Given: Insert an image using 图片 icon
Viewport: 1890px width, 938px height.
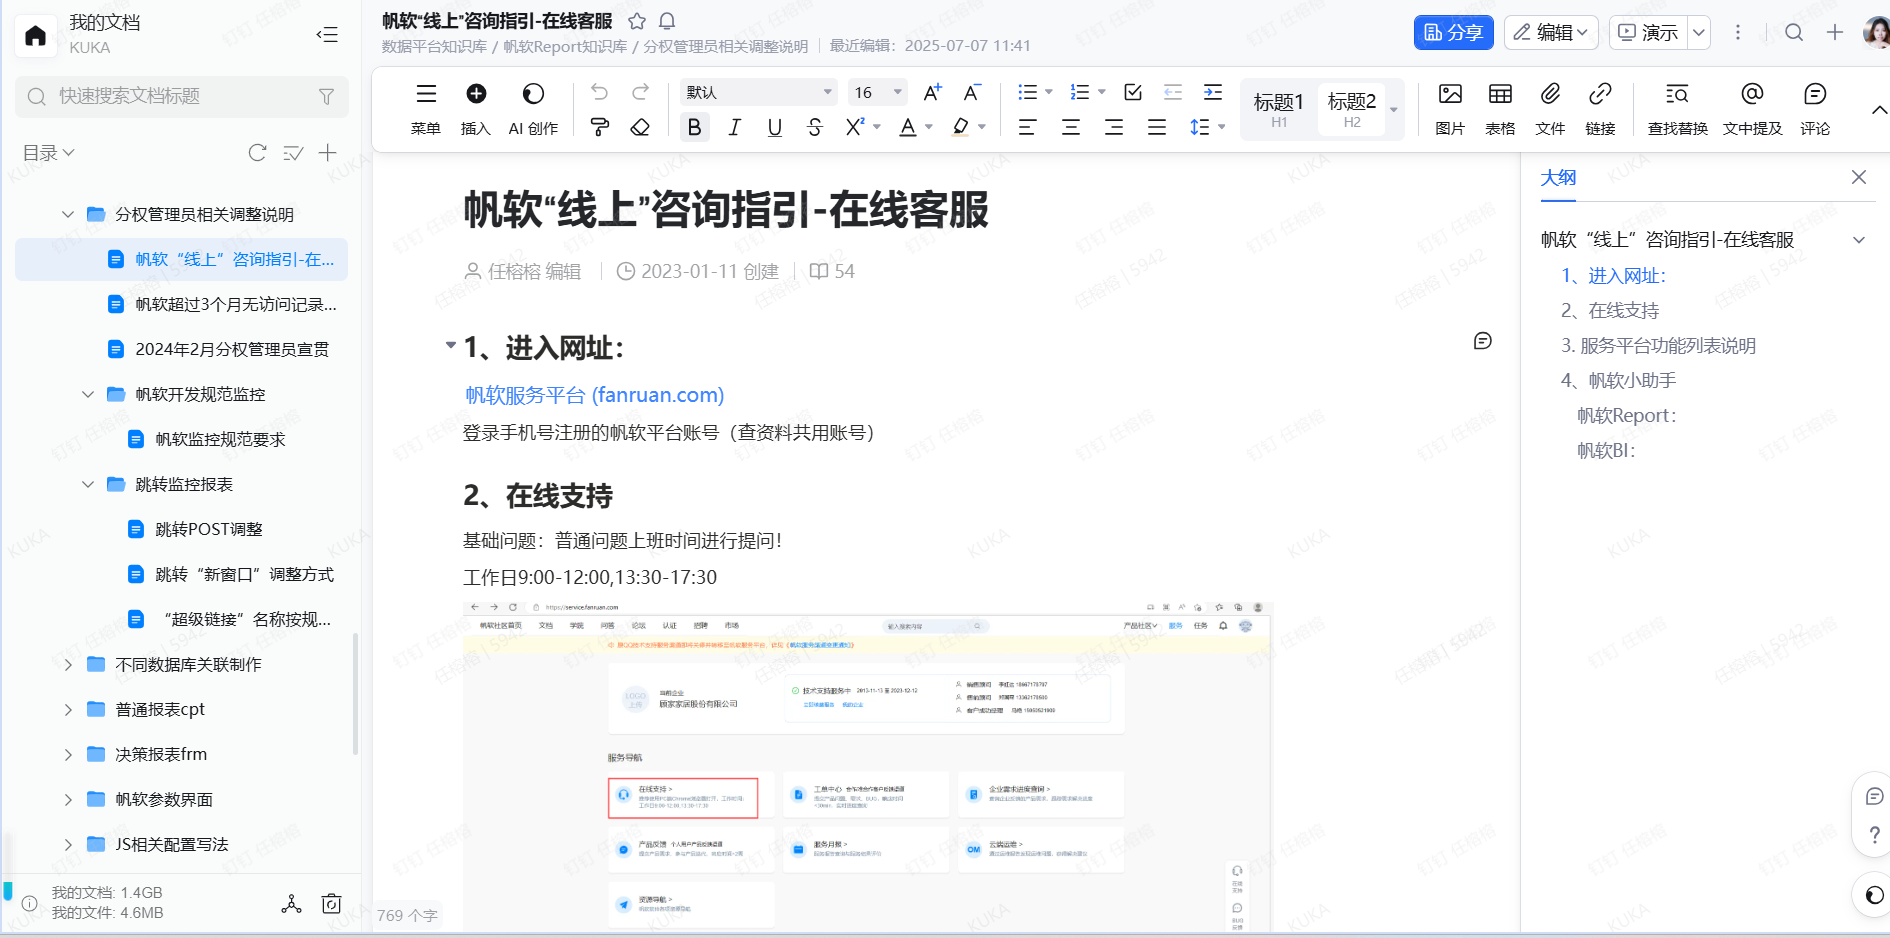Looking at the screenshot, I should pyautogui.click(x=1449, y=108).
